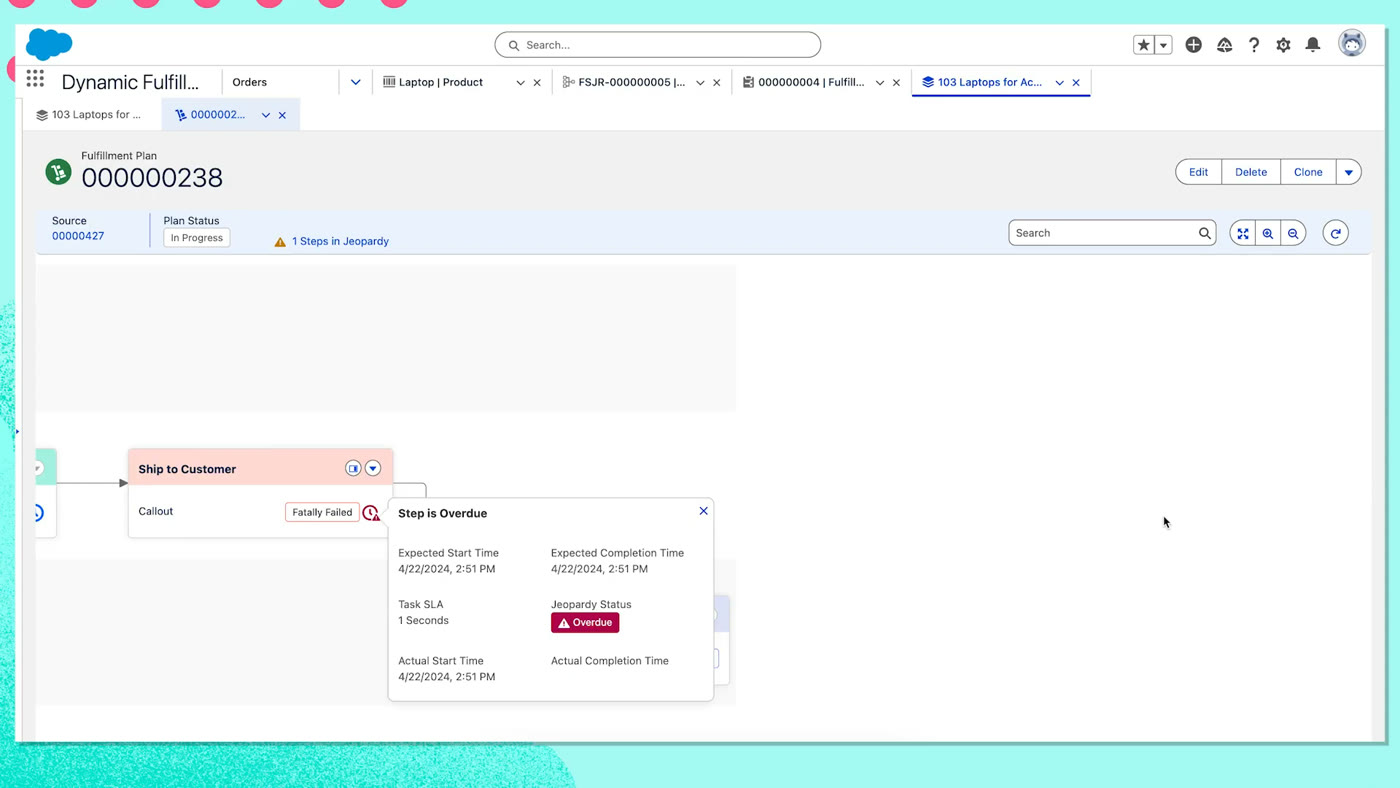
Task: Open the Ship to Customer step actions menu
Action: (373, 468)
